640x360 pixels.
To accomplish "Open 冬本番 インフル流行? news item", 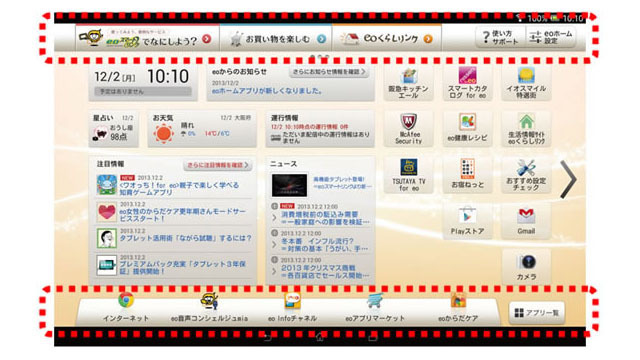I will pyautogui.click(x=324, y=245).
